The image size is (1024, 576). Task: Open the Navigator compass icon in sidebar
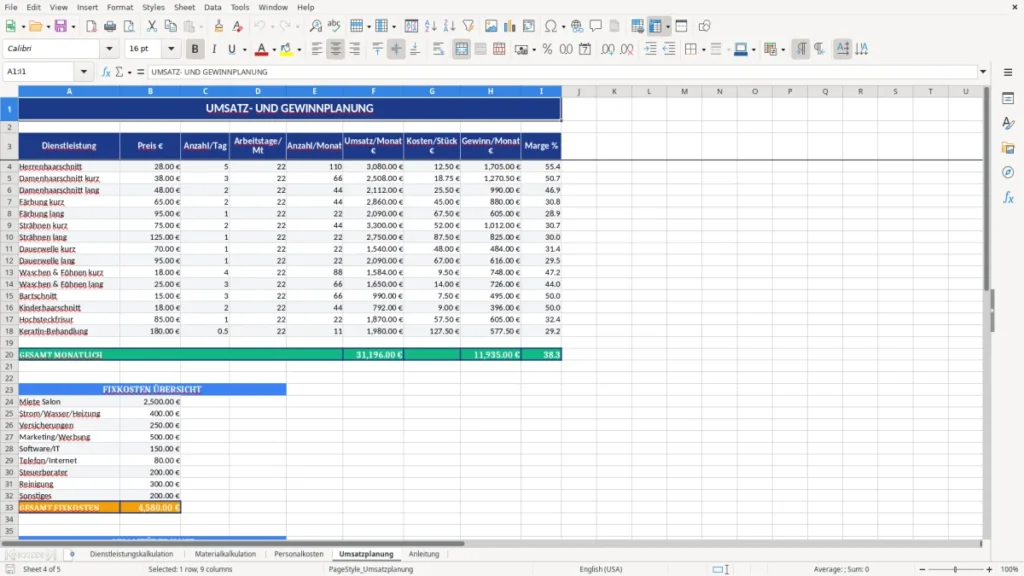click(x=1008, y=172)
